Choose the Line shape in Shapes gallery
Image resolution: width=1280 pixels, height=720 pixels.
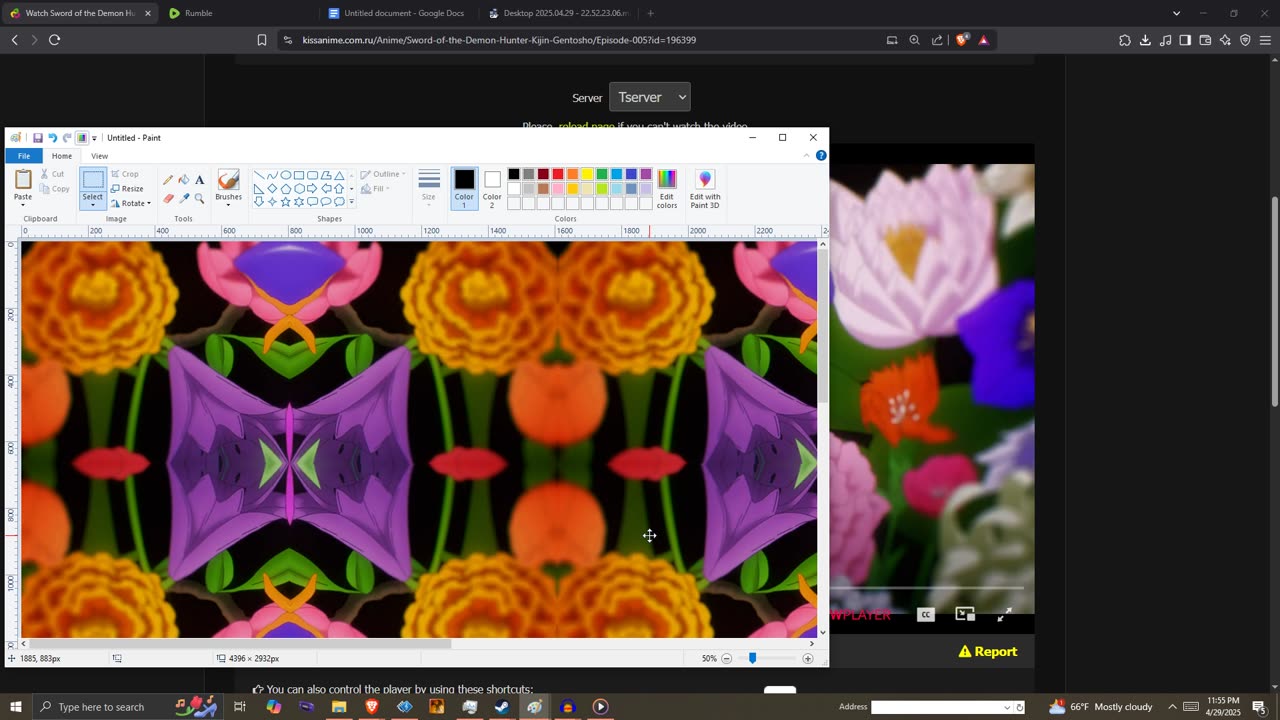(x=259, y=175)
